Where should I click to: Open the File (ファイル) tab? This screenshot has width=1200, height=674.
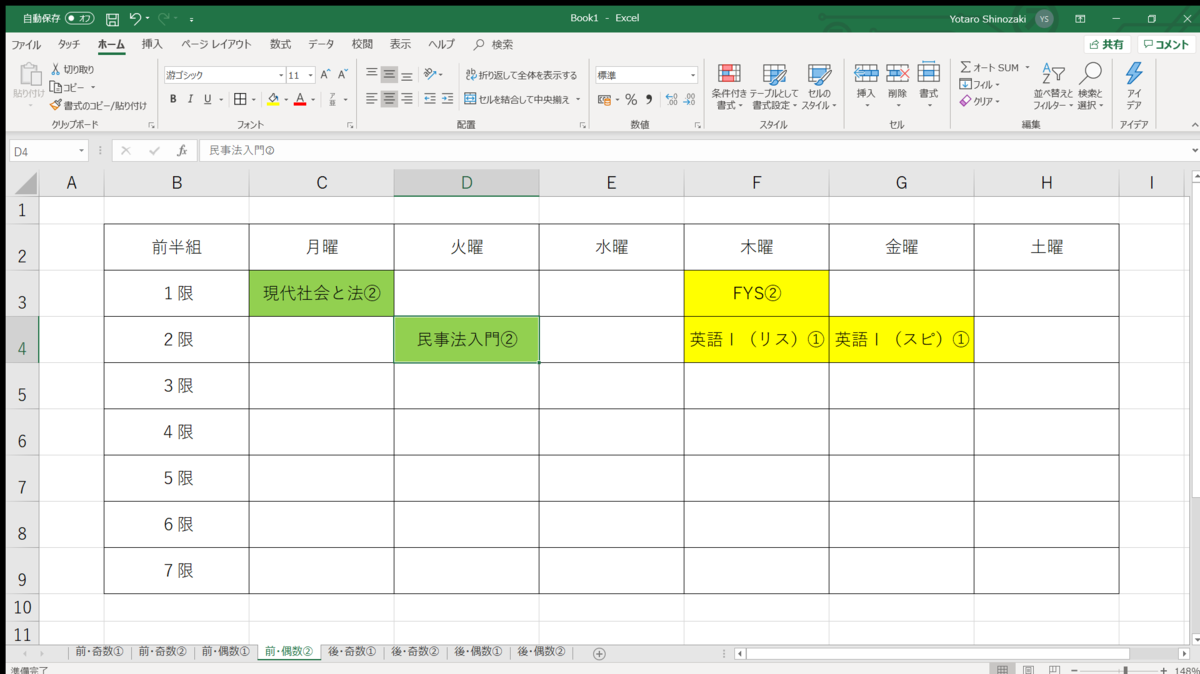click(26, 44)
